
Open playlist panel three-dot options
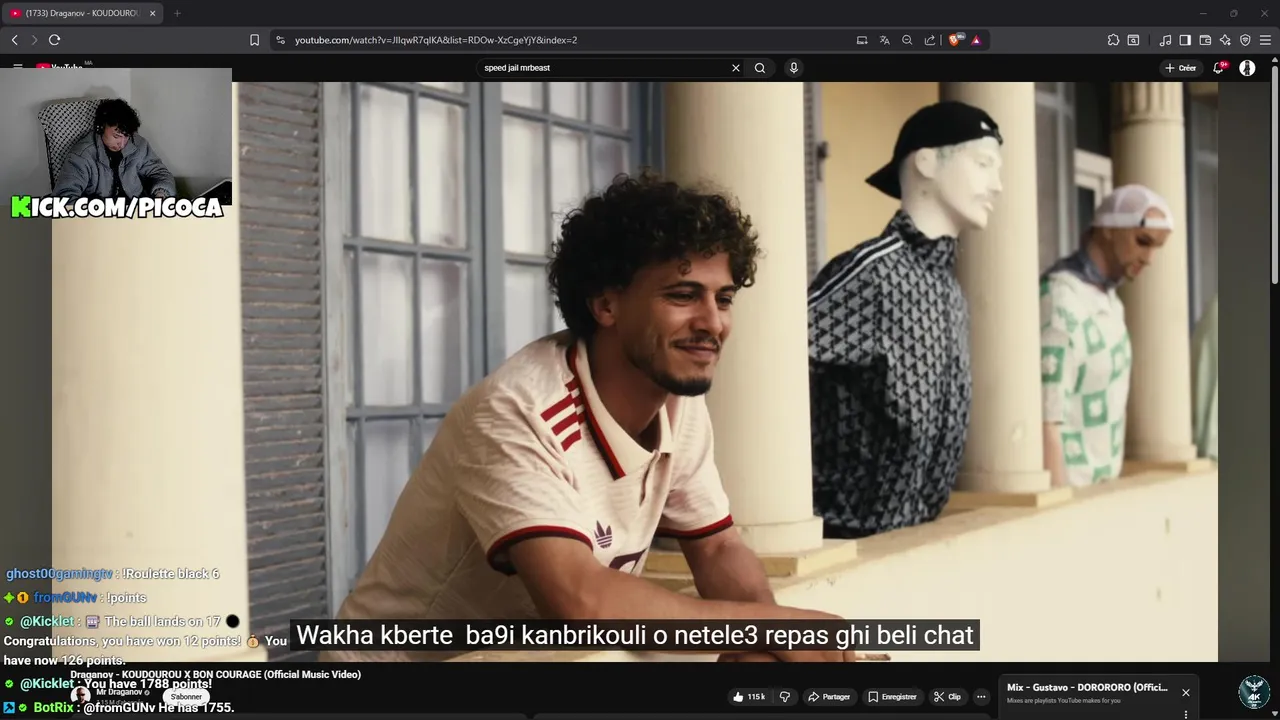[1186, 714]
